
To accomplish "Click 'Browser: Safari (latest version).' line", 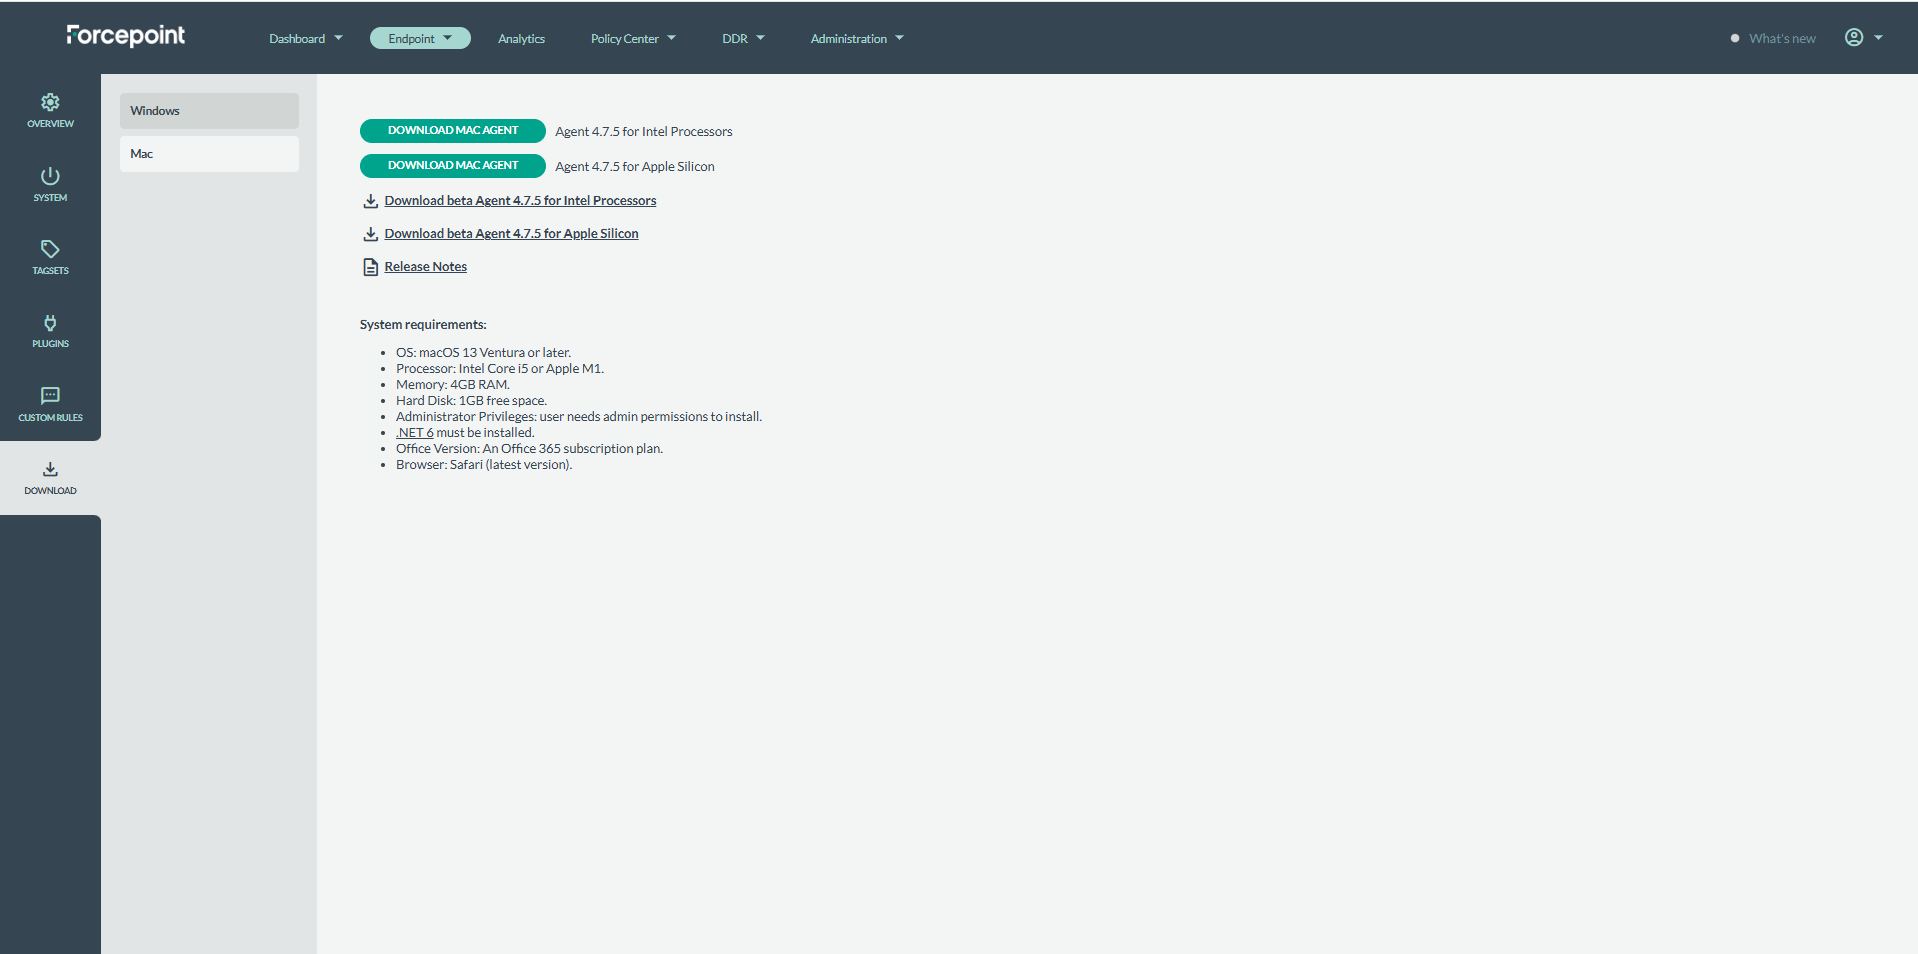I will pos(484,465).
